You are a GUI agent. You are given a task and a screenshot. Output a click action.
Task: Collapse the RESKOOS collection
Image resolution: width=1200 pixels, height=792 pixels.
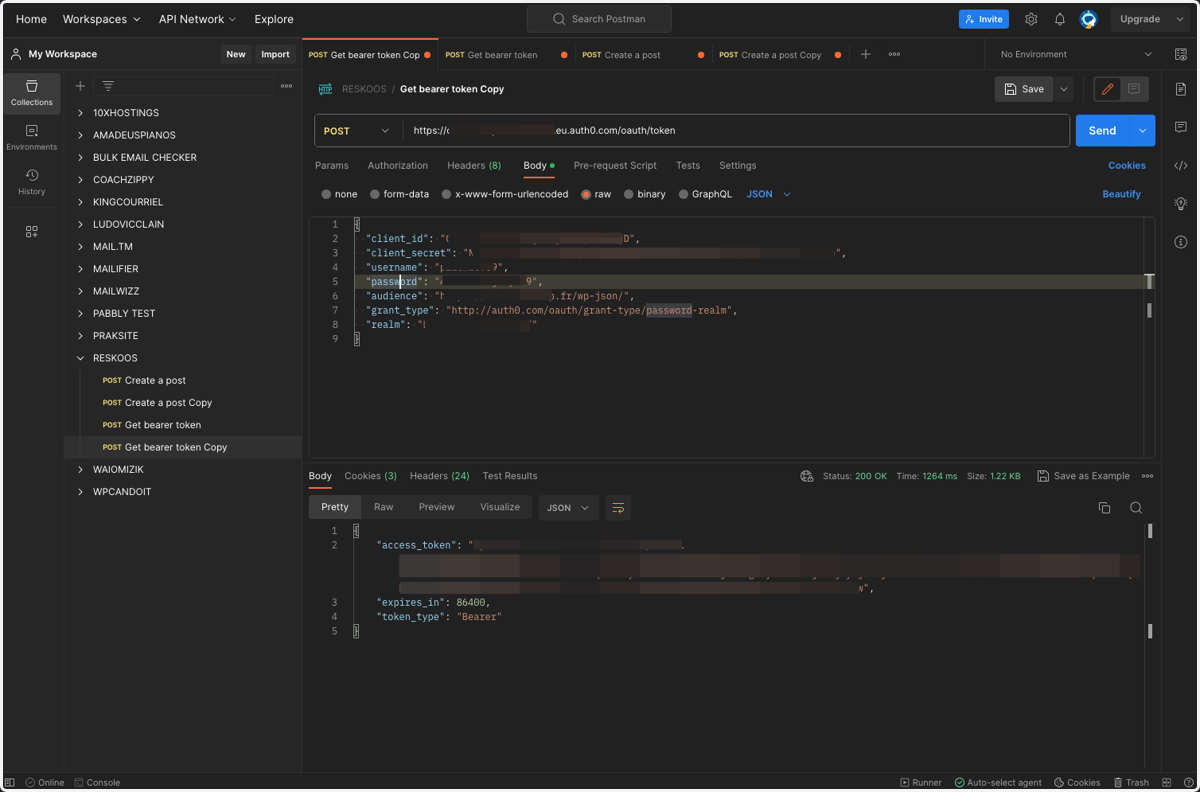[x=80, y=358]
